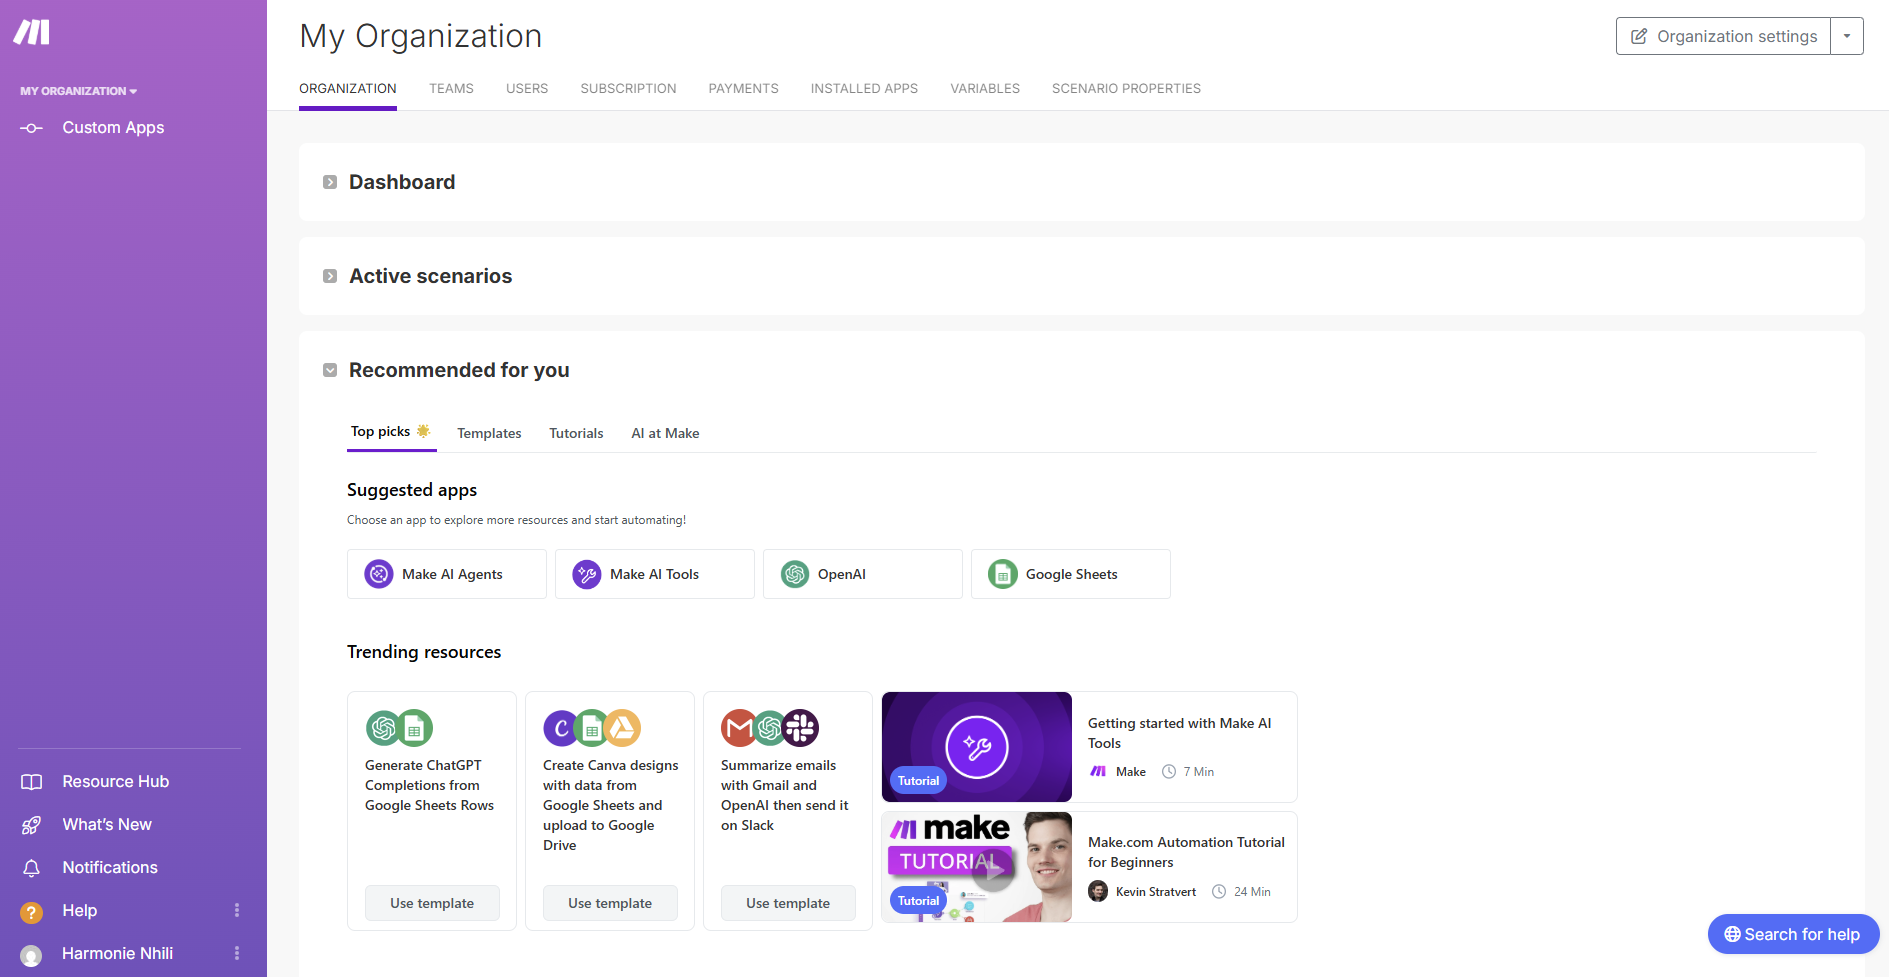1889x977 pixels.
Task: Open the Resource Hub book icon
Action: pos(32,782)
